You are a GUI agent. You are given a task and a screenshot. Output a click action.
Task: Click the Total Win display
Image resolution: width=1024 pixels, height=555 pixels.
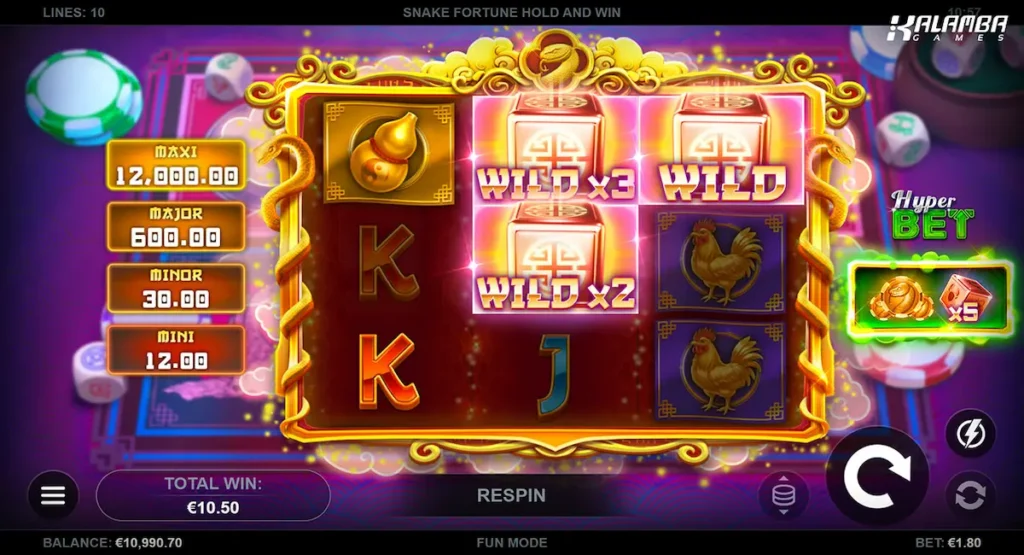(x=213, y=496)
